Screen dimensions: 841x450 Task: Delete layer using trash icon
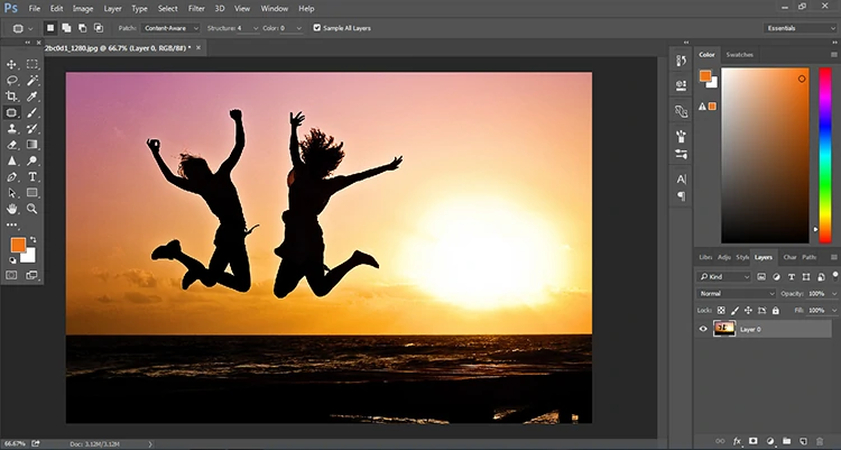tap(820, 440)
